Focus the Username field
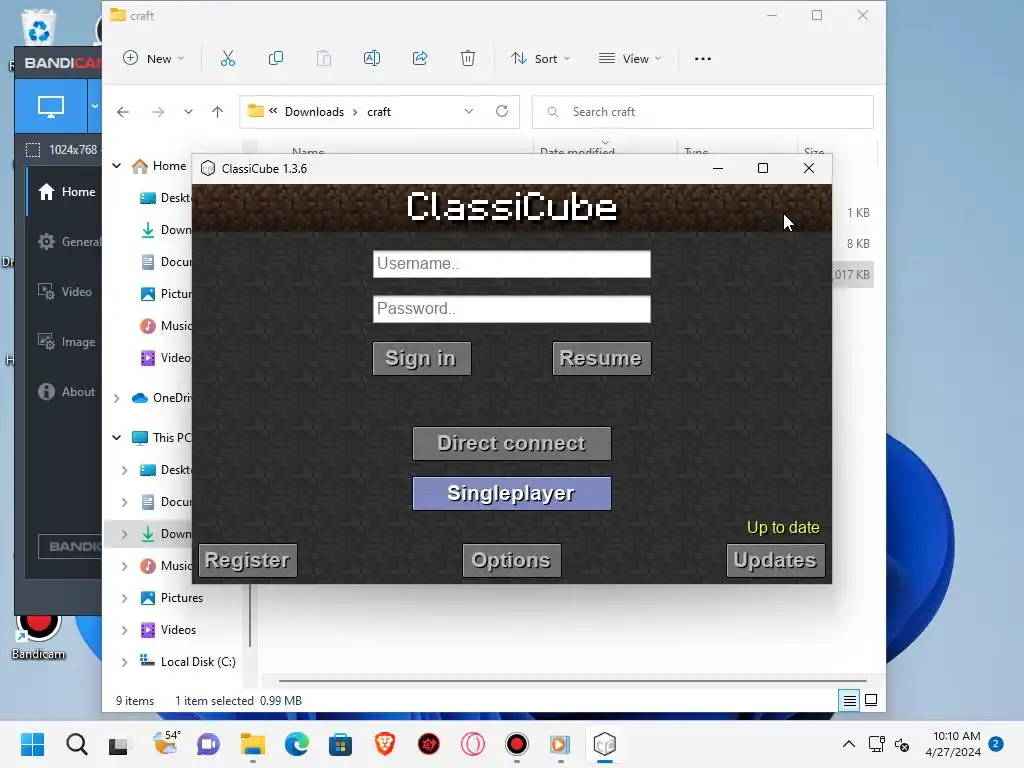Screen dimensions: 1024x768 coord(511,264)
